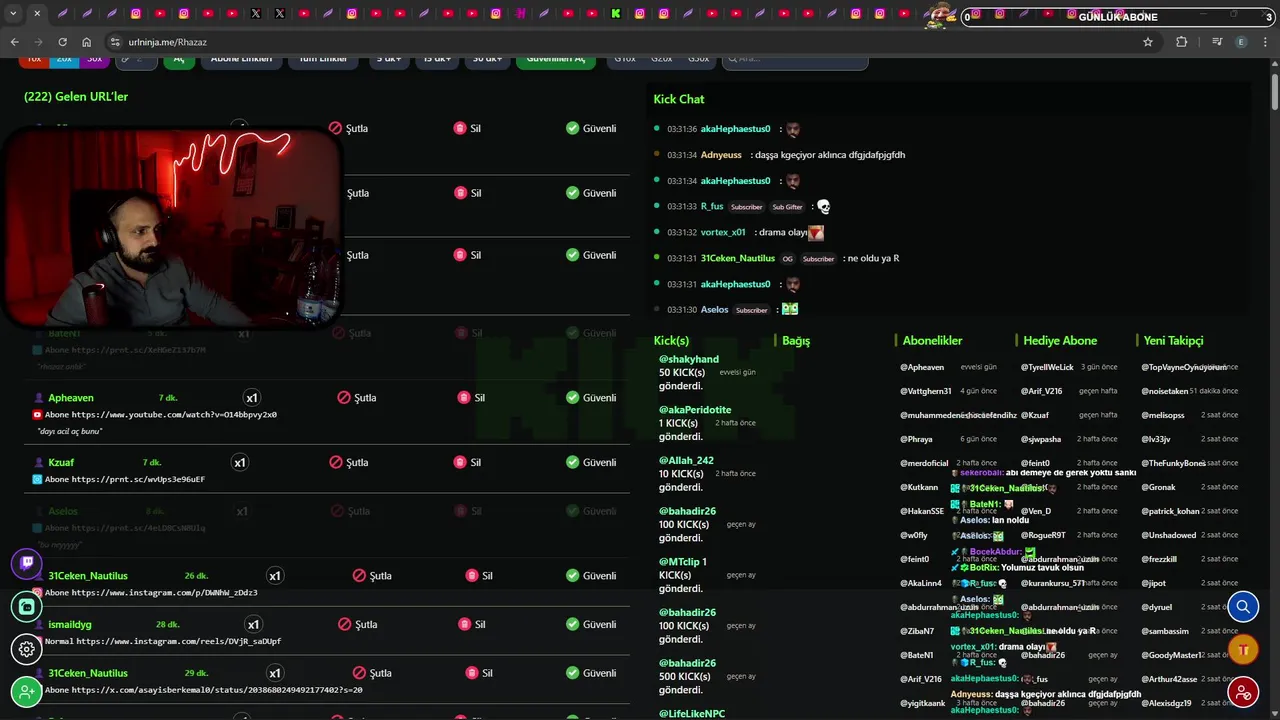Click Sil trash icon on Apheaven row

click(x=464, y=397)
